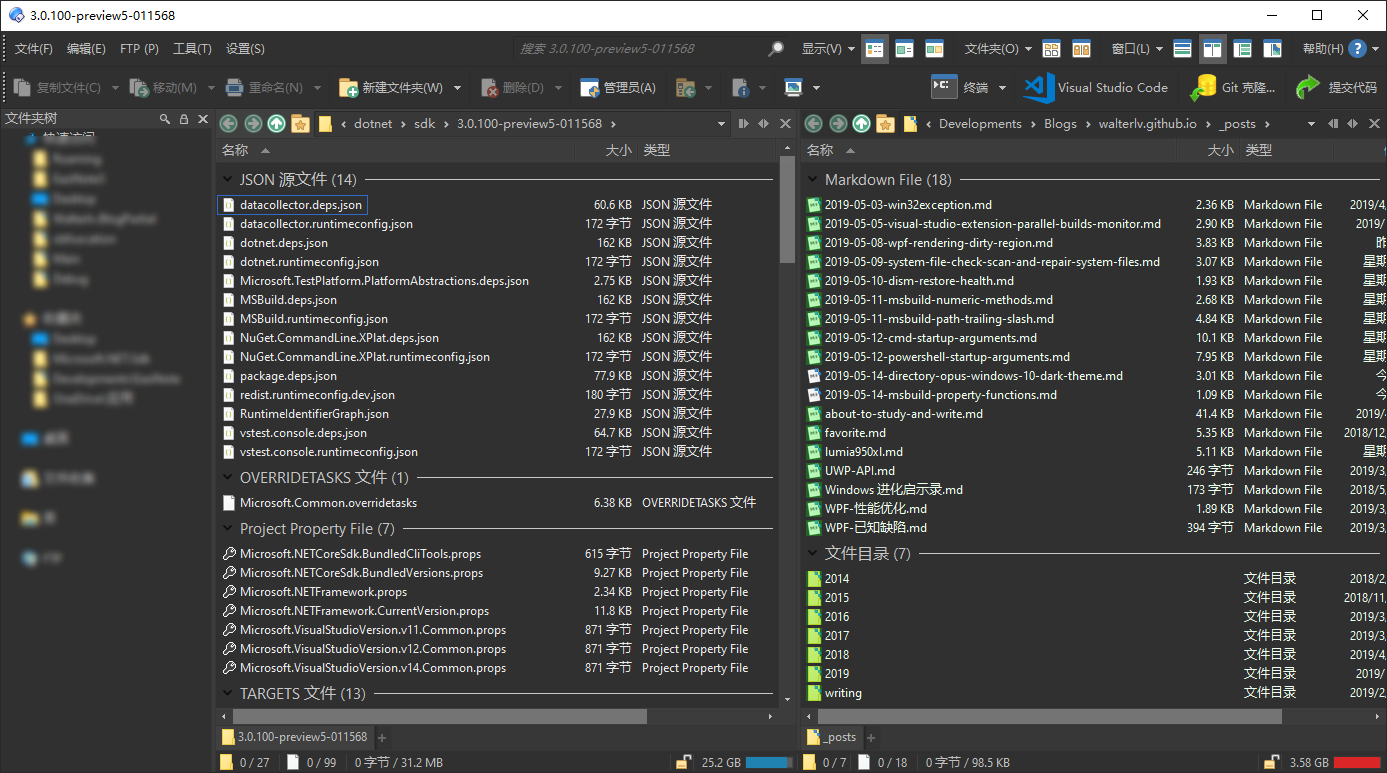The width and height of the screenshot is (1387, 773).
Task: Open the 工具(T) menu
Action: coord(192,48)
